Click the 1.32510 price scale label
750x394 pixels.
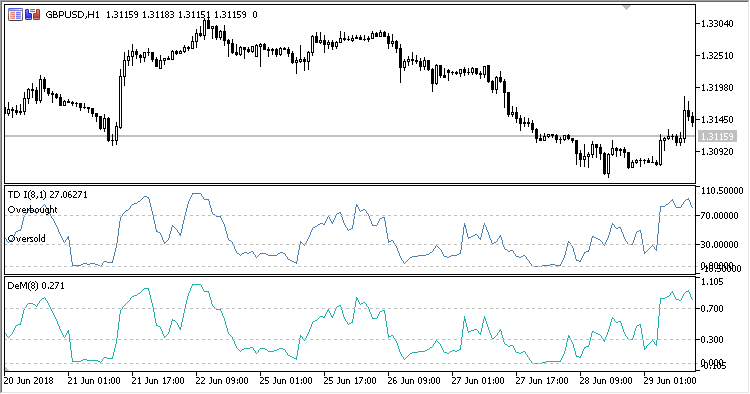[x=717, y=55]
